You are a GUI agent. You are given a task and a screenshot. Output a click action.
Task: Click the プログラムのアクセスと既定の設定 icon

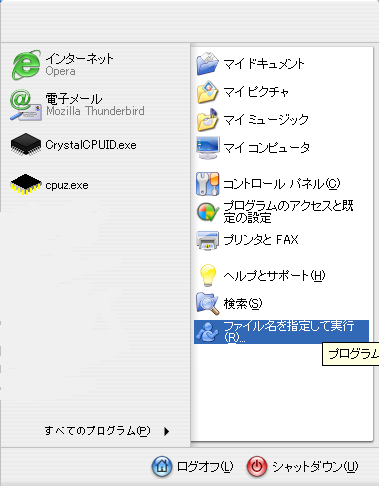coord(207,212)
